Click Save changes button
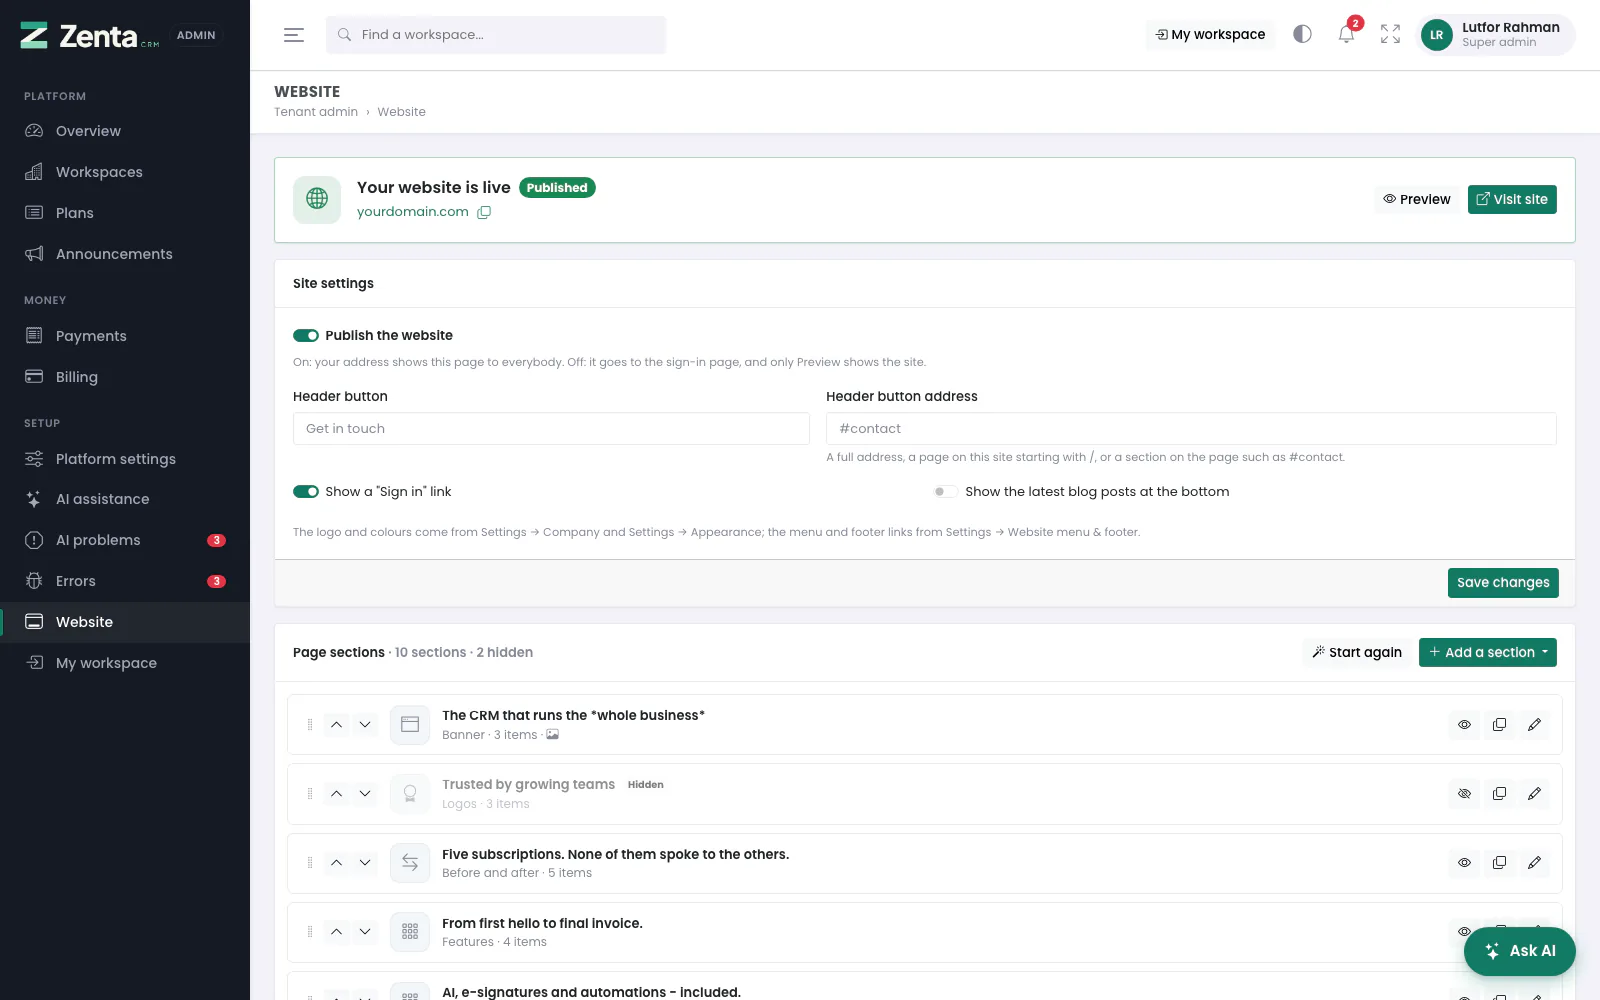This screenshot has width=1600, height=1000. pyautogui.click(x=1503, y=583)
